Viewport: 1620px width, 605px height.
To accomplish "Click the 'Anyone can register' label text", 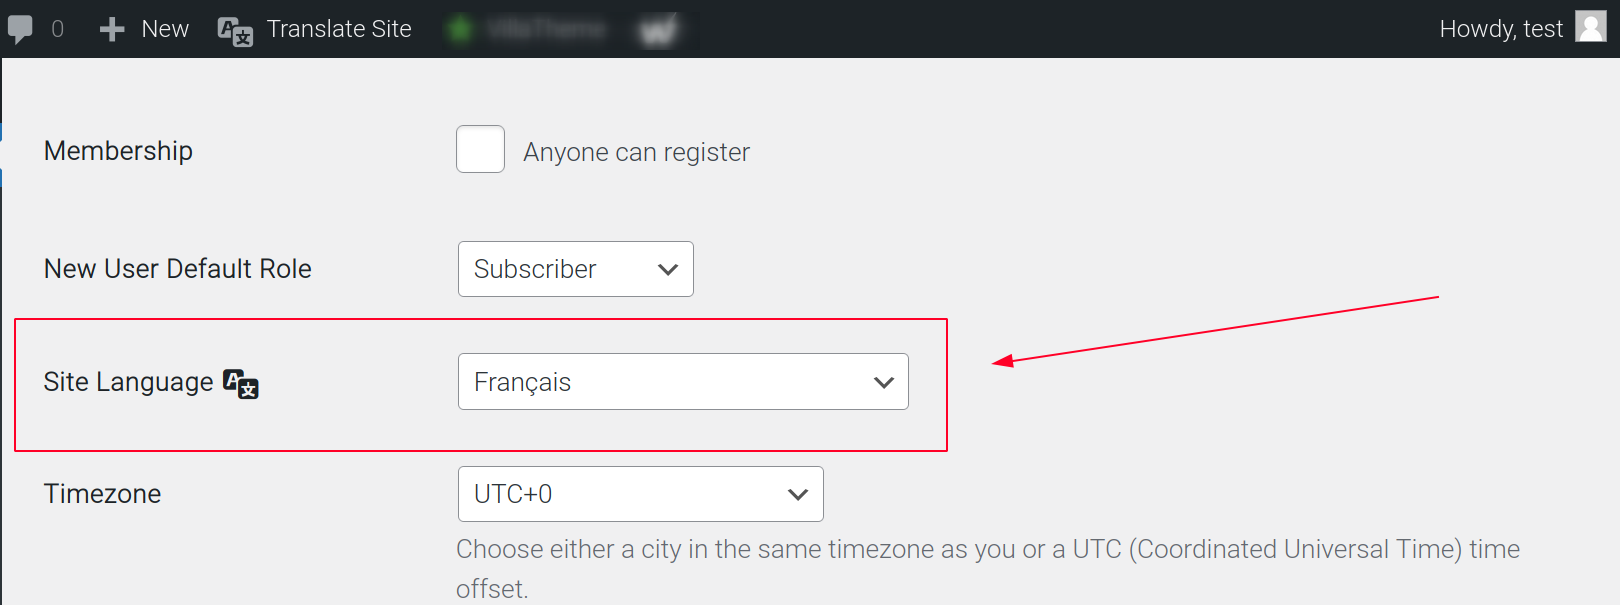I will (636, 151).
